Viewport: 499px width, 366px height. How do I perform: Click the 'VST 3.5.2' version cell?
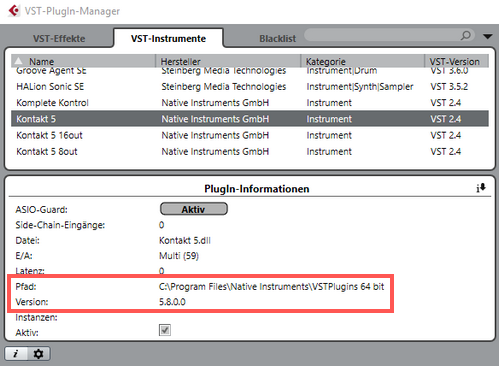click(449, 87)
